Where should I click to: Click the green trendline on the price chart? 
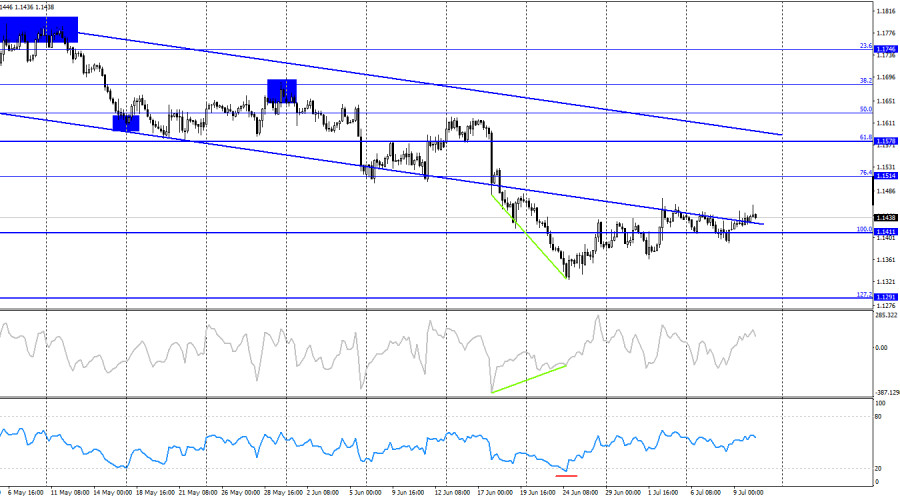point(529,237)
